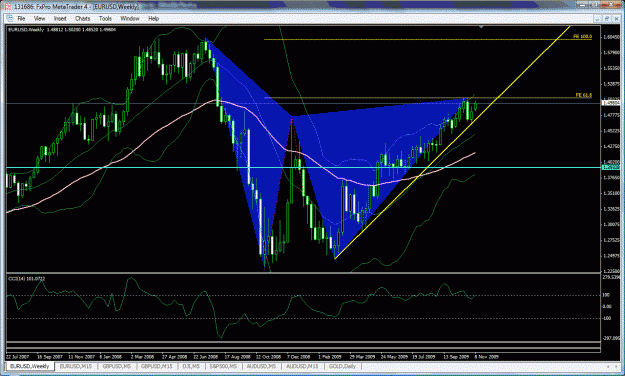Switch to the AUDUSD,M5 tab
The height and width of the screenshot is (376, 625).
tap(261, 366)
